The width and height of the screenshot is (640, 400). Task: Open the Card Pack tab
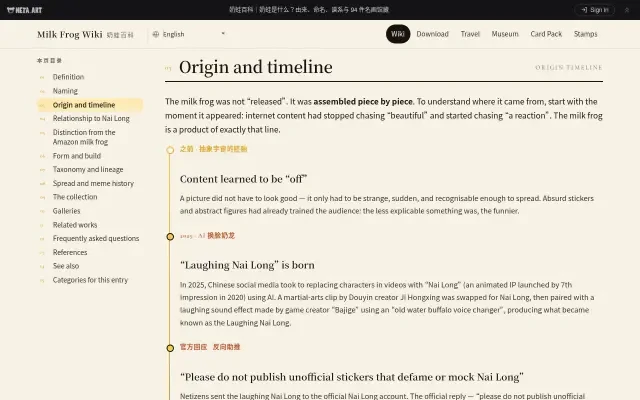[546, 34]
